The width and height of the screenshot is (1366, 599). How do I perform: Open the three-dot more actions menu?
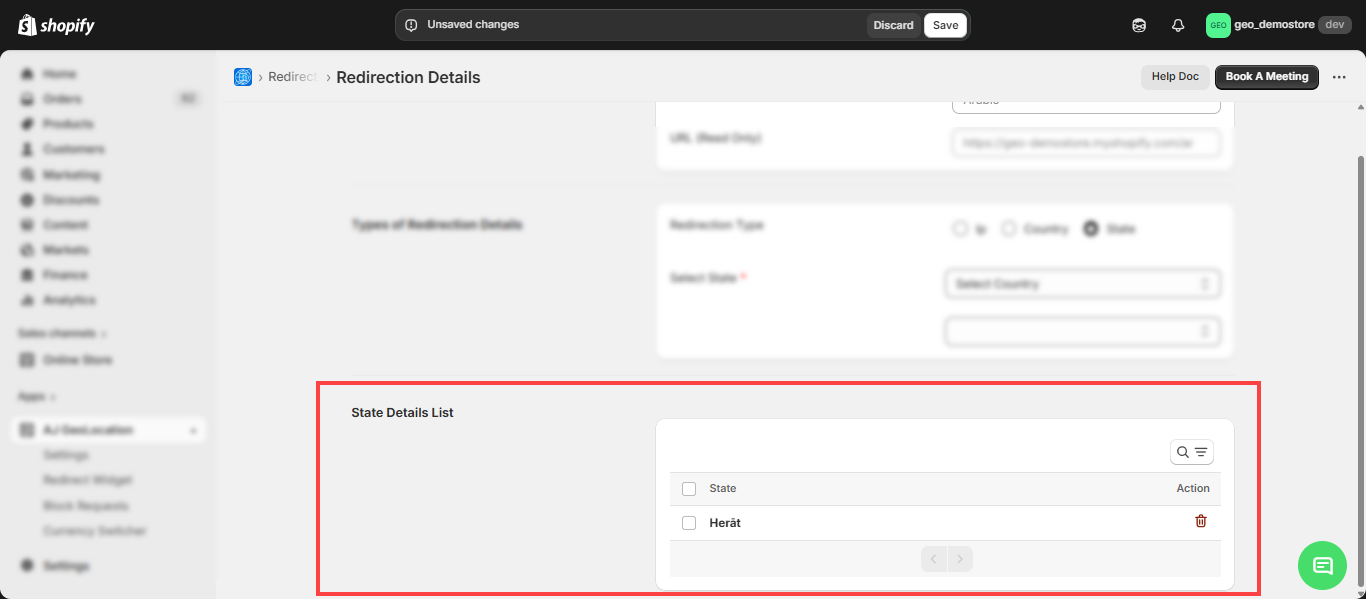click(1339, 77)
